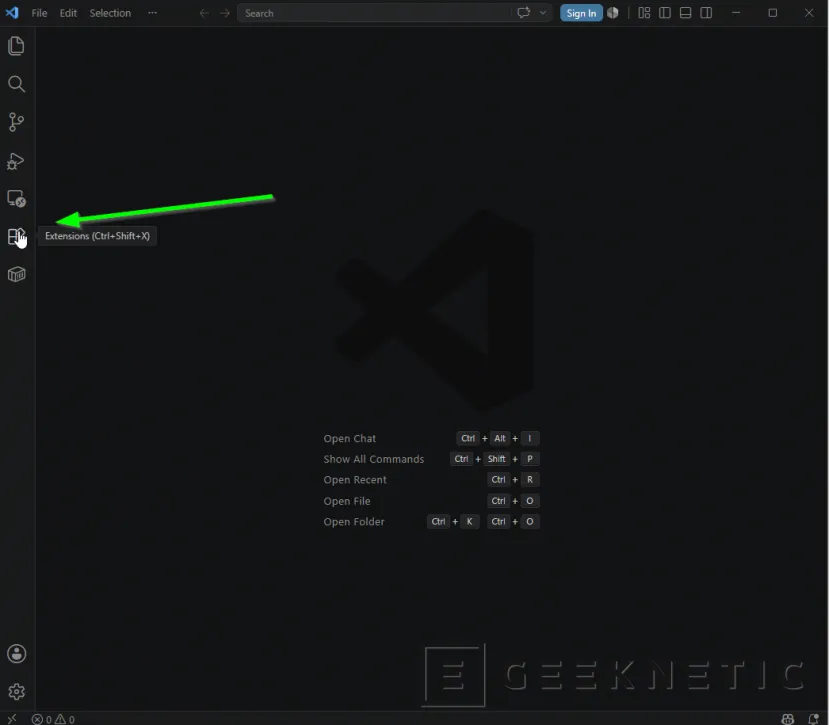The height and width of the screenshot is (725, 829).
Task: Open the Edit menu
Action: [x=68, y=13]
